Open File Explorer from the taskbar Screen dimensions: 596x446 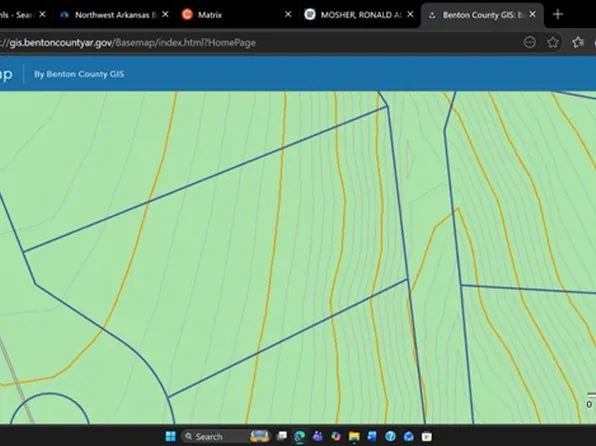tap(354, 436)
